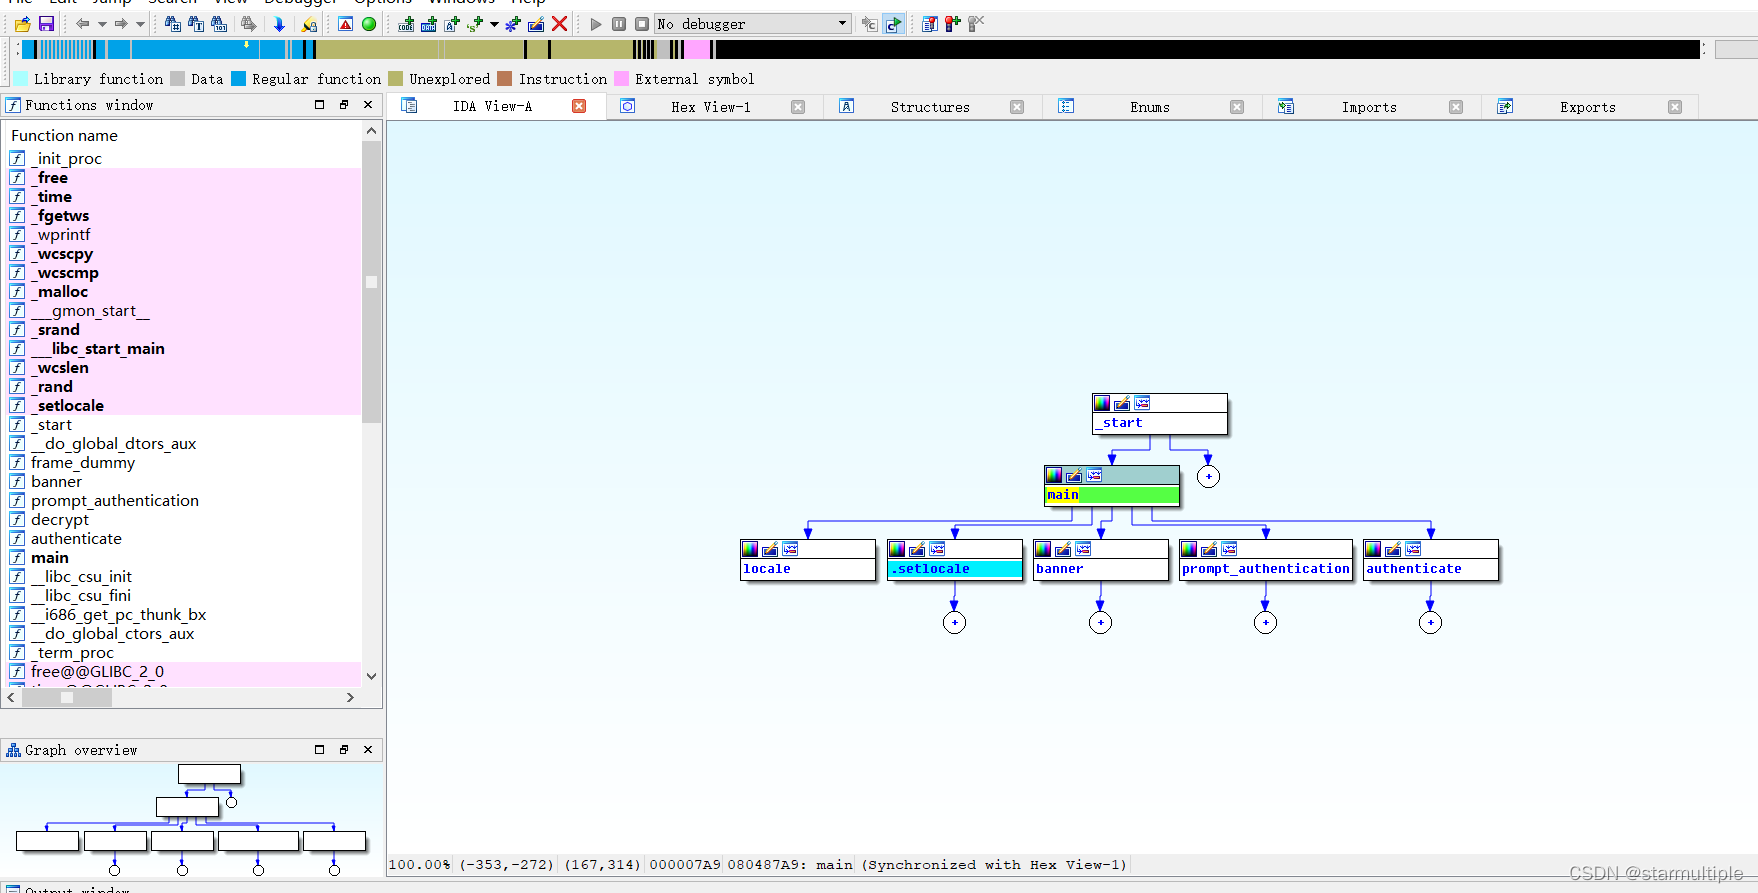
Task: Click the .setlocale graph node
Action: [955, 560]
